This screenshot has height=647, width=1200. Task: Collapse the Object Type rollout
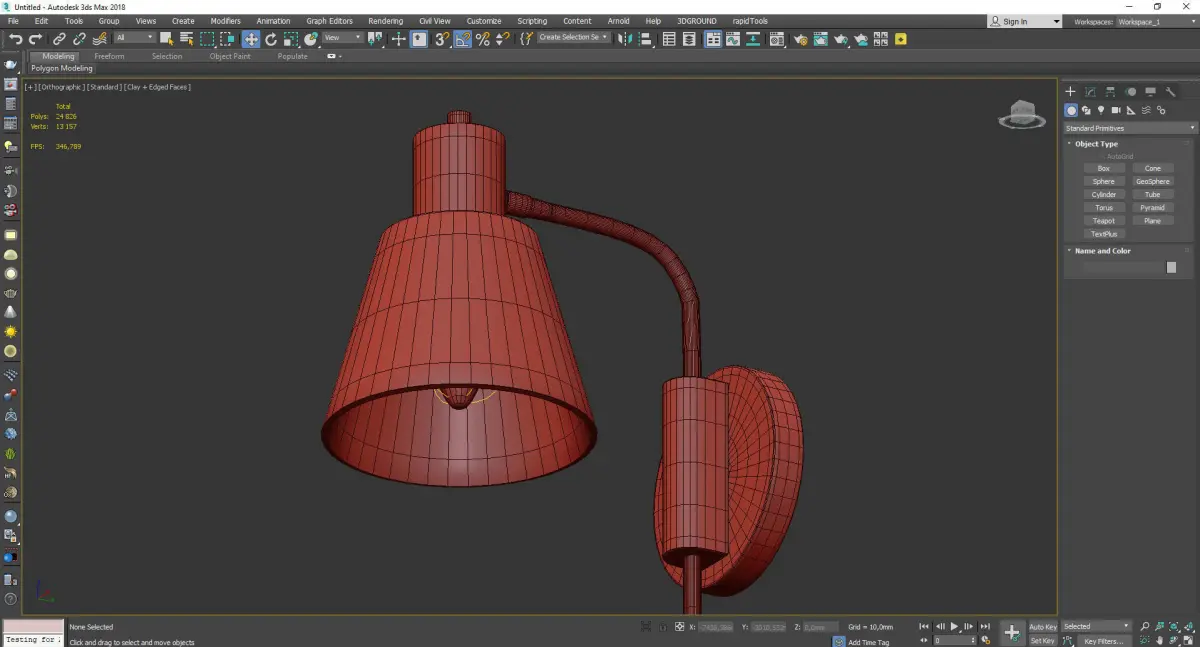[1096, 144]
